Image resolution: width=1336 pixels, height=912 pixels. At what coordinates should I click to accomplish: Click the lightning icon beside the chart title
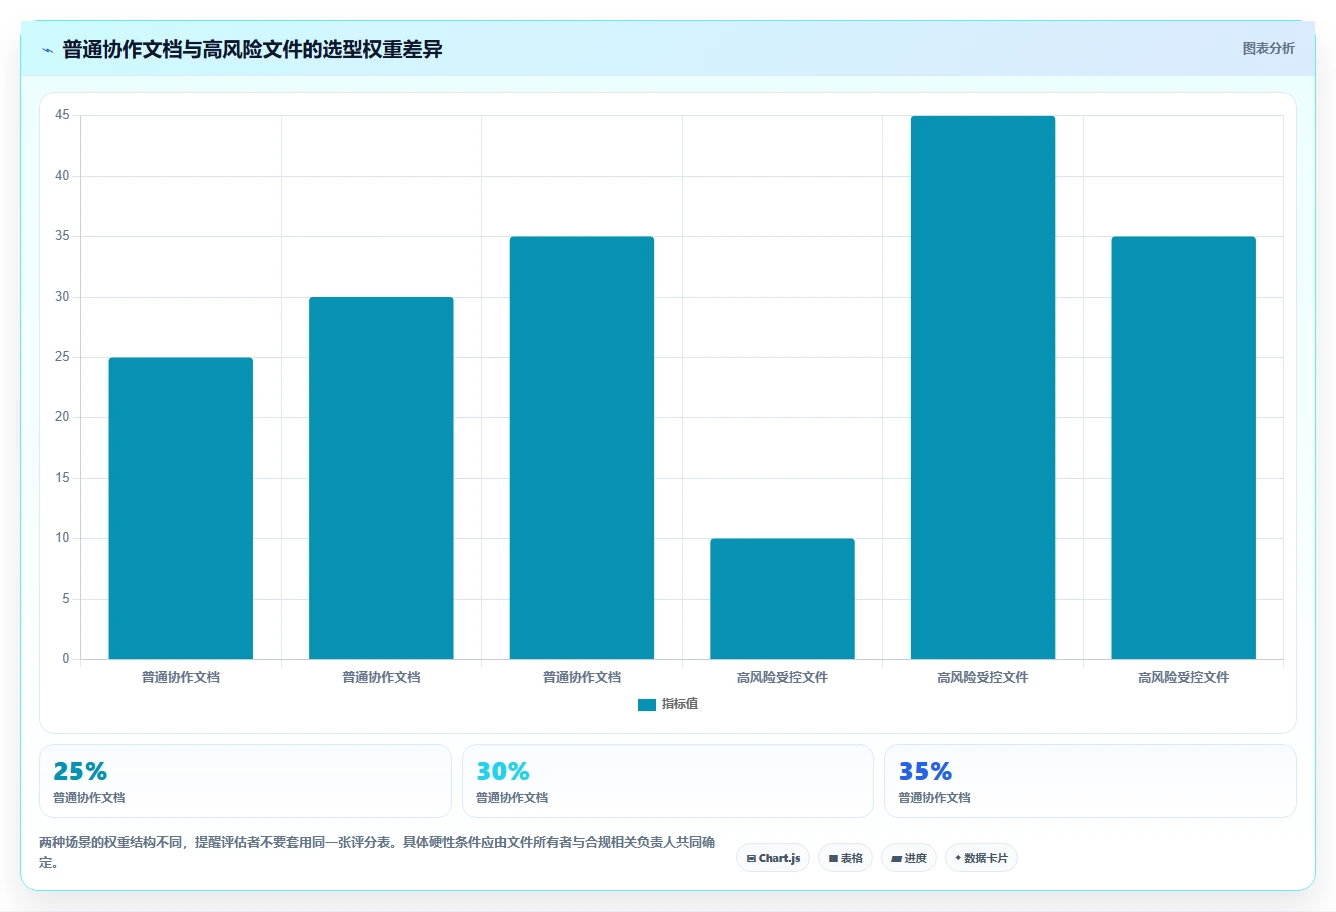click(47, 50)
